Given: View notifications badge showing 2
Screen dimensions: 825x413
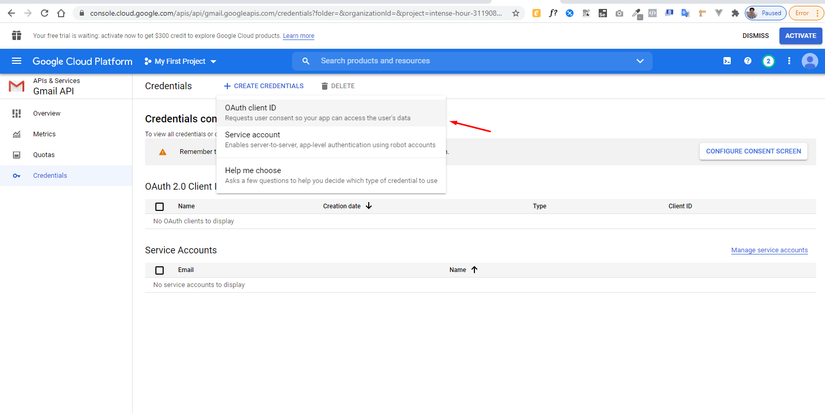Looking at the screenshot, I should coord(768,61).
